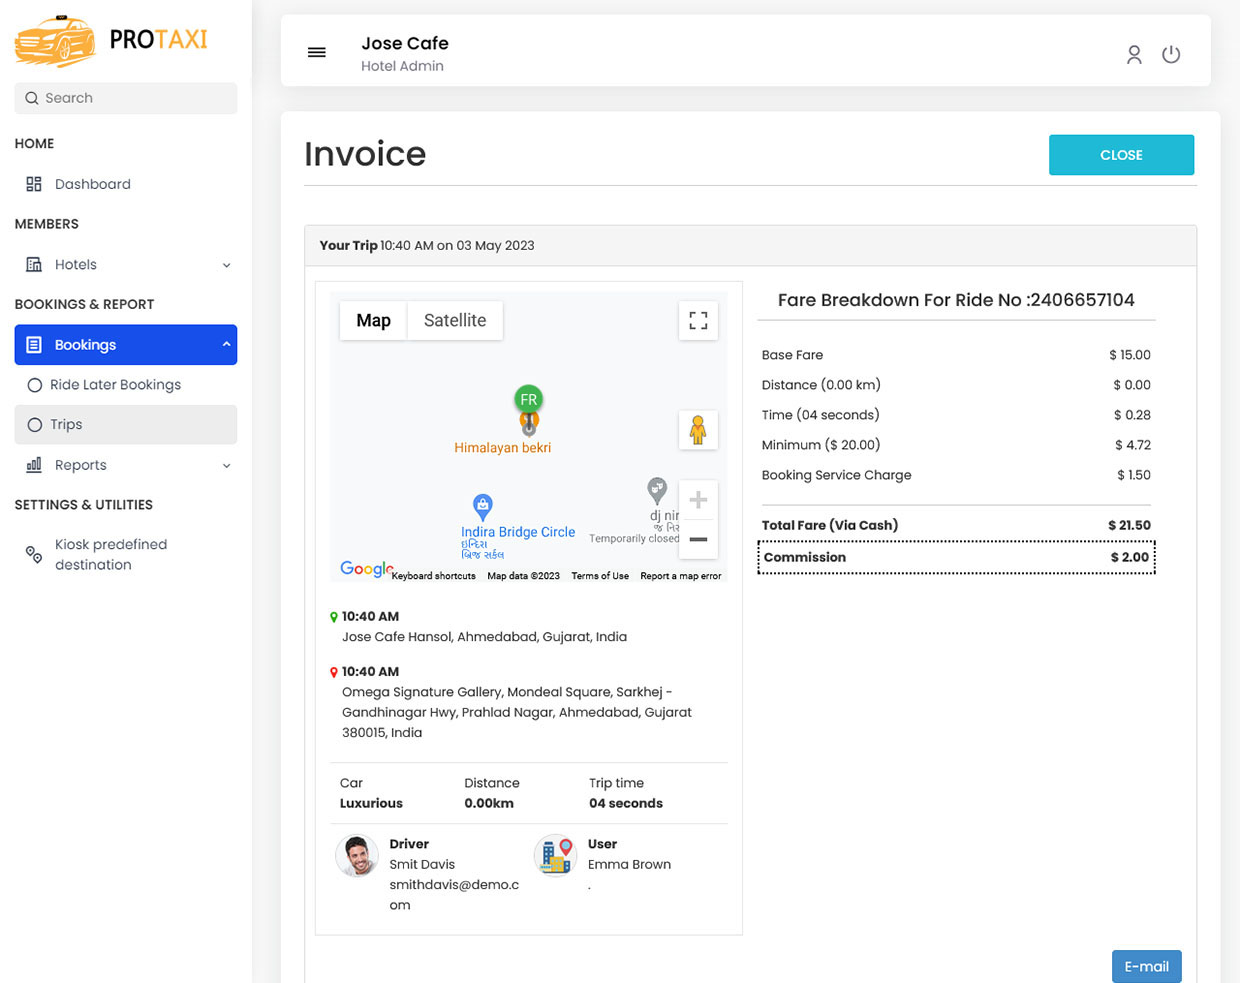The height and width of the screenshot is (983, 1240).
Task: Select Ride Later Bookings option
Action: pyautogui.click(x=115, y=385)
